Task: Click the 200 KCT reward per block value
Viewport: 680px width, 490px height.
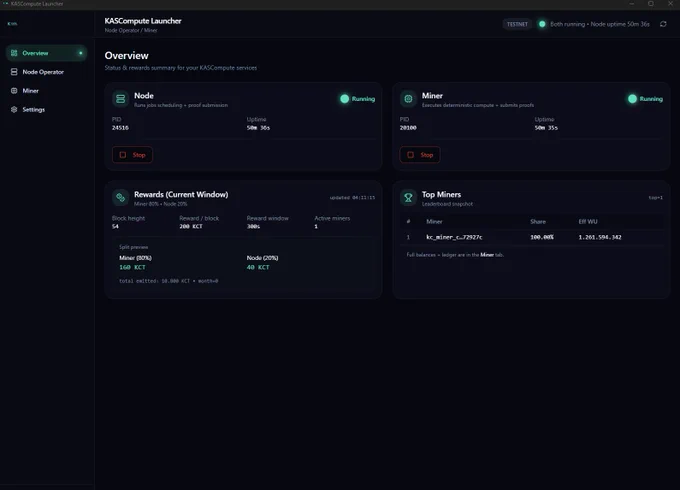Action: coord(191,226)
